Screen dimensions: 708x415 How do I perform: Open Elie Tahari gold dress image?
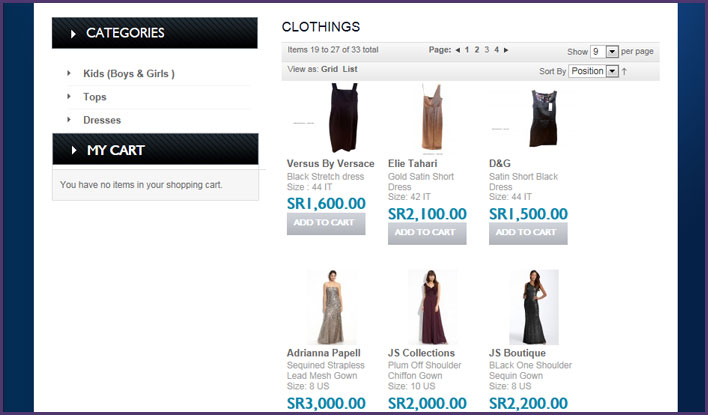coord(432,117)
